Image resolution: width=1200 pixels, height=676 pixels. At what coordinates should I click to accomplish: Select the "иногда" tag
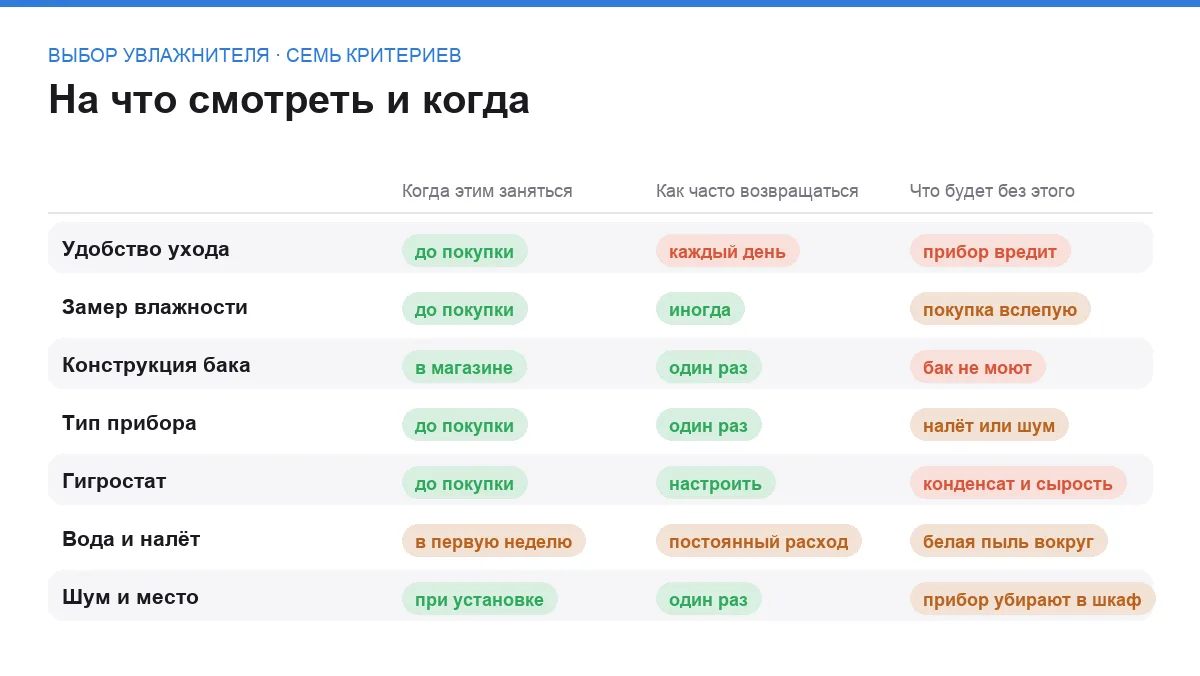point(700,309)
